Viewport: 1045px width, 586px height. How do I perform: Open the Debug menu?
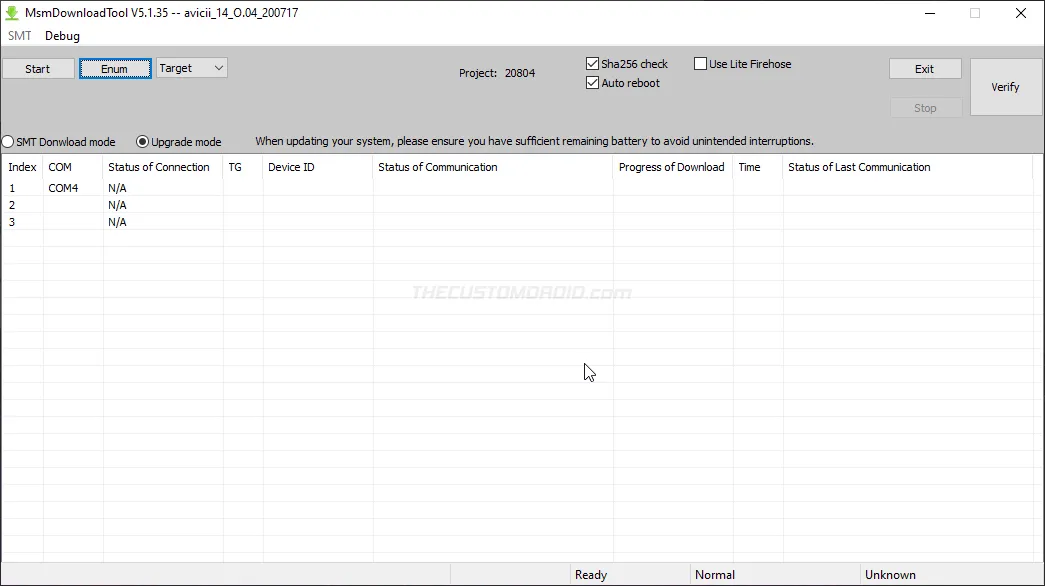[x=62, y=35]
